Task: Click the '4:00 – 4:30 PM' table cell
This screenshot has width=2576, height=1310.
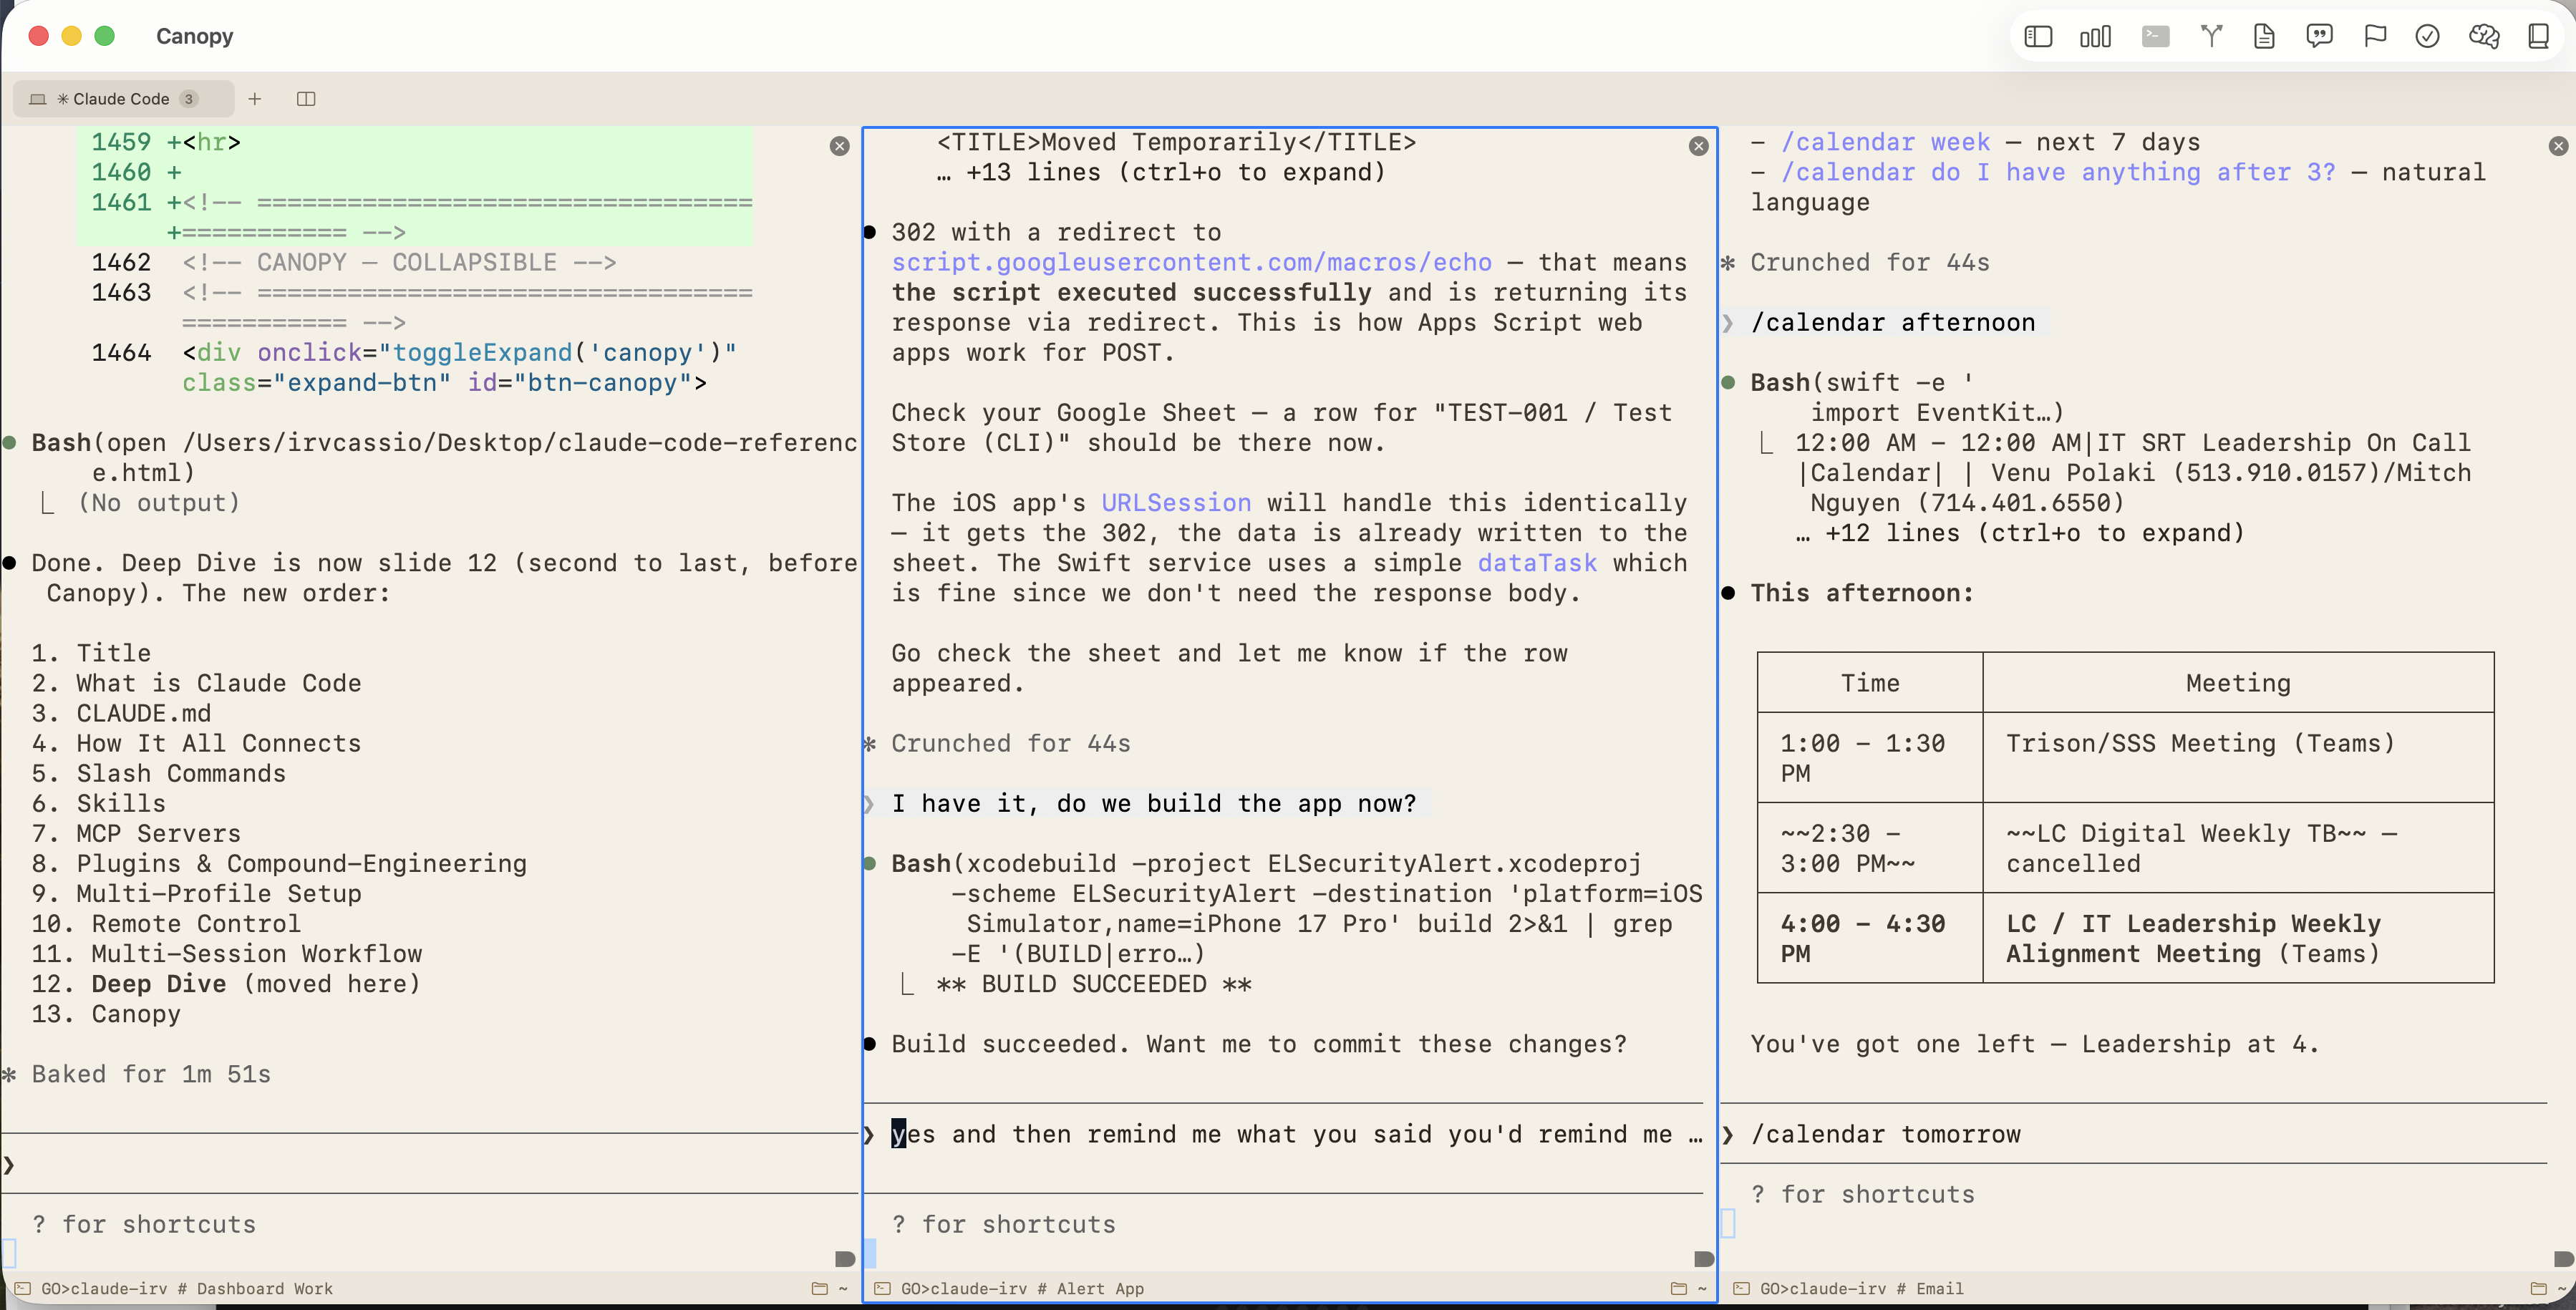Action: click(x=1869, y=938)
